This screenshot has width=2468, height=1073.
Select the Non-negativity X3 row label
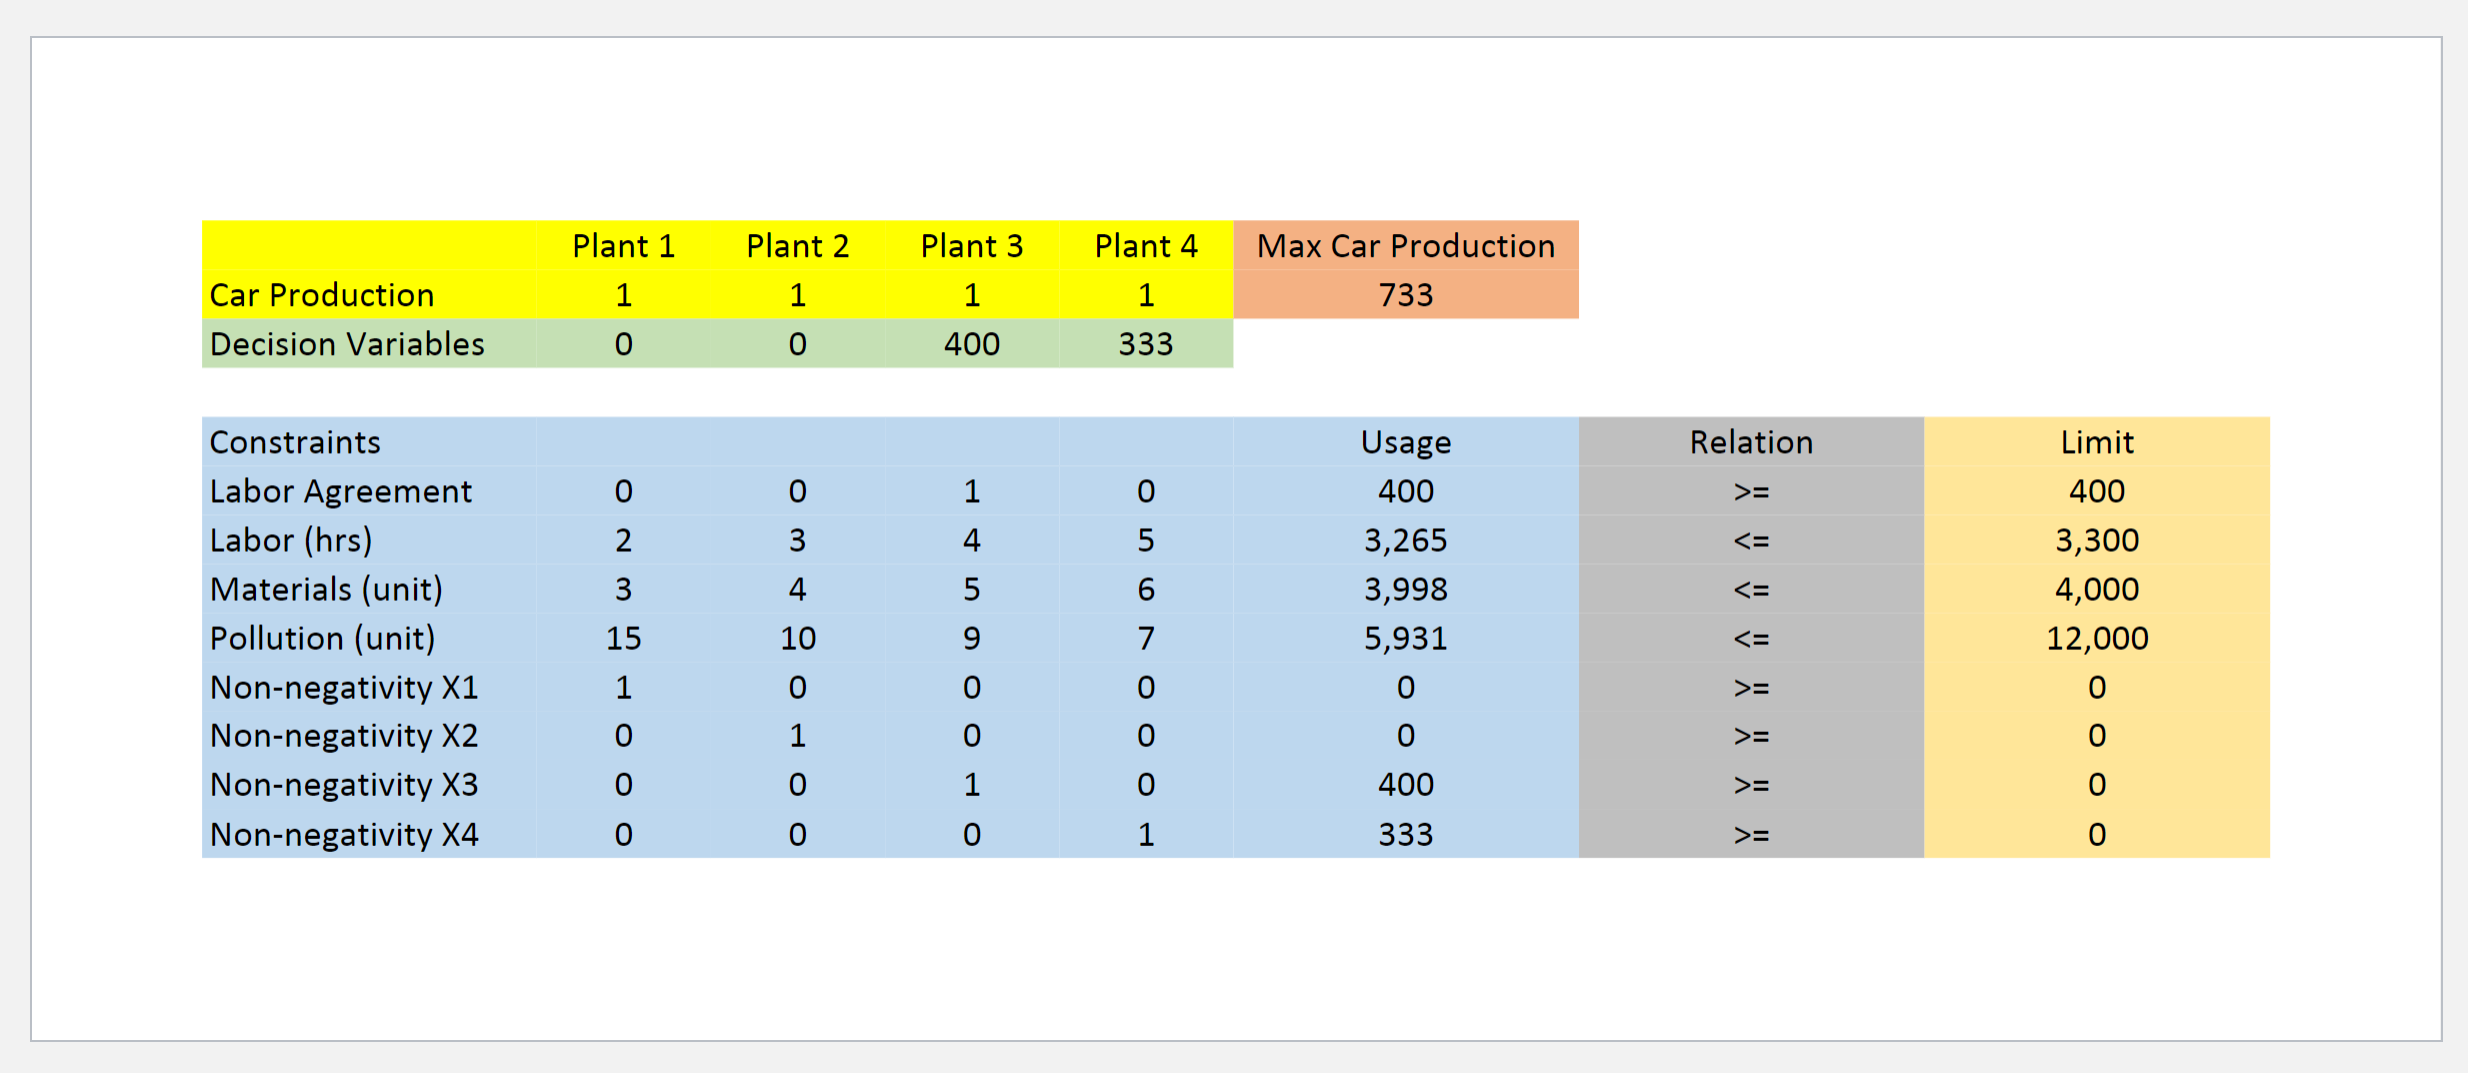click(x=344, y=784)
